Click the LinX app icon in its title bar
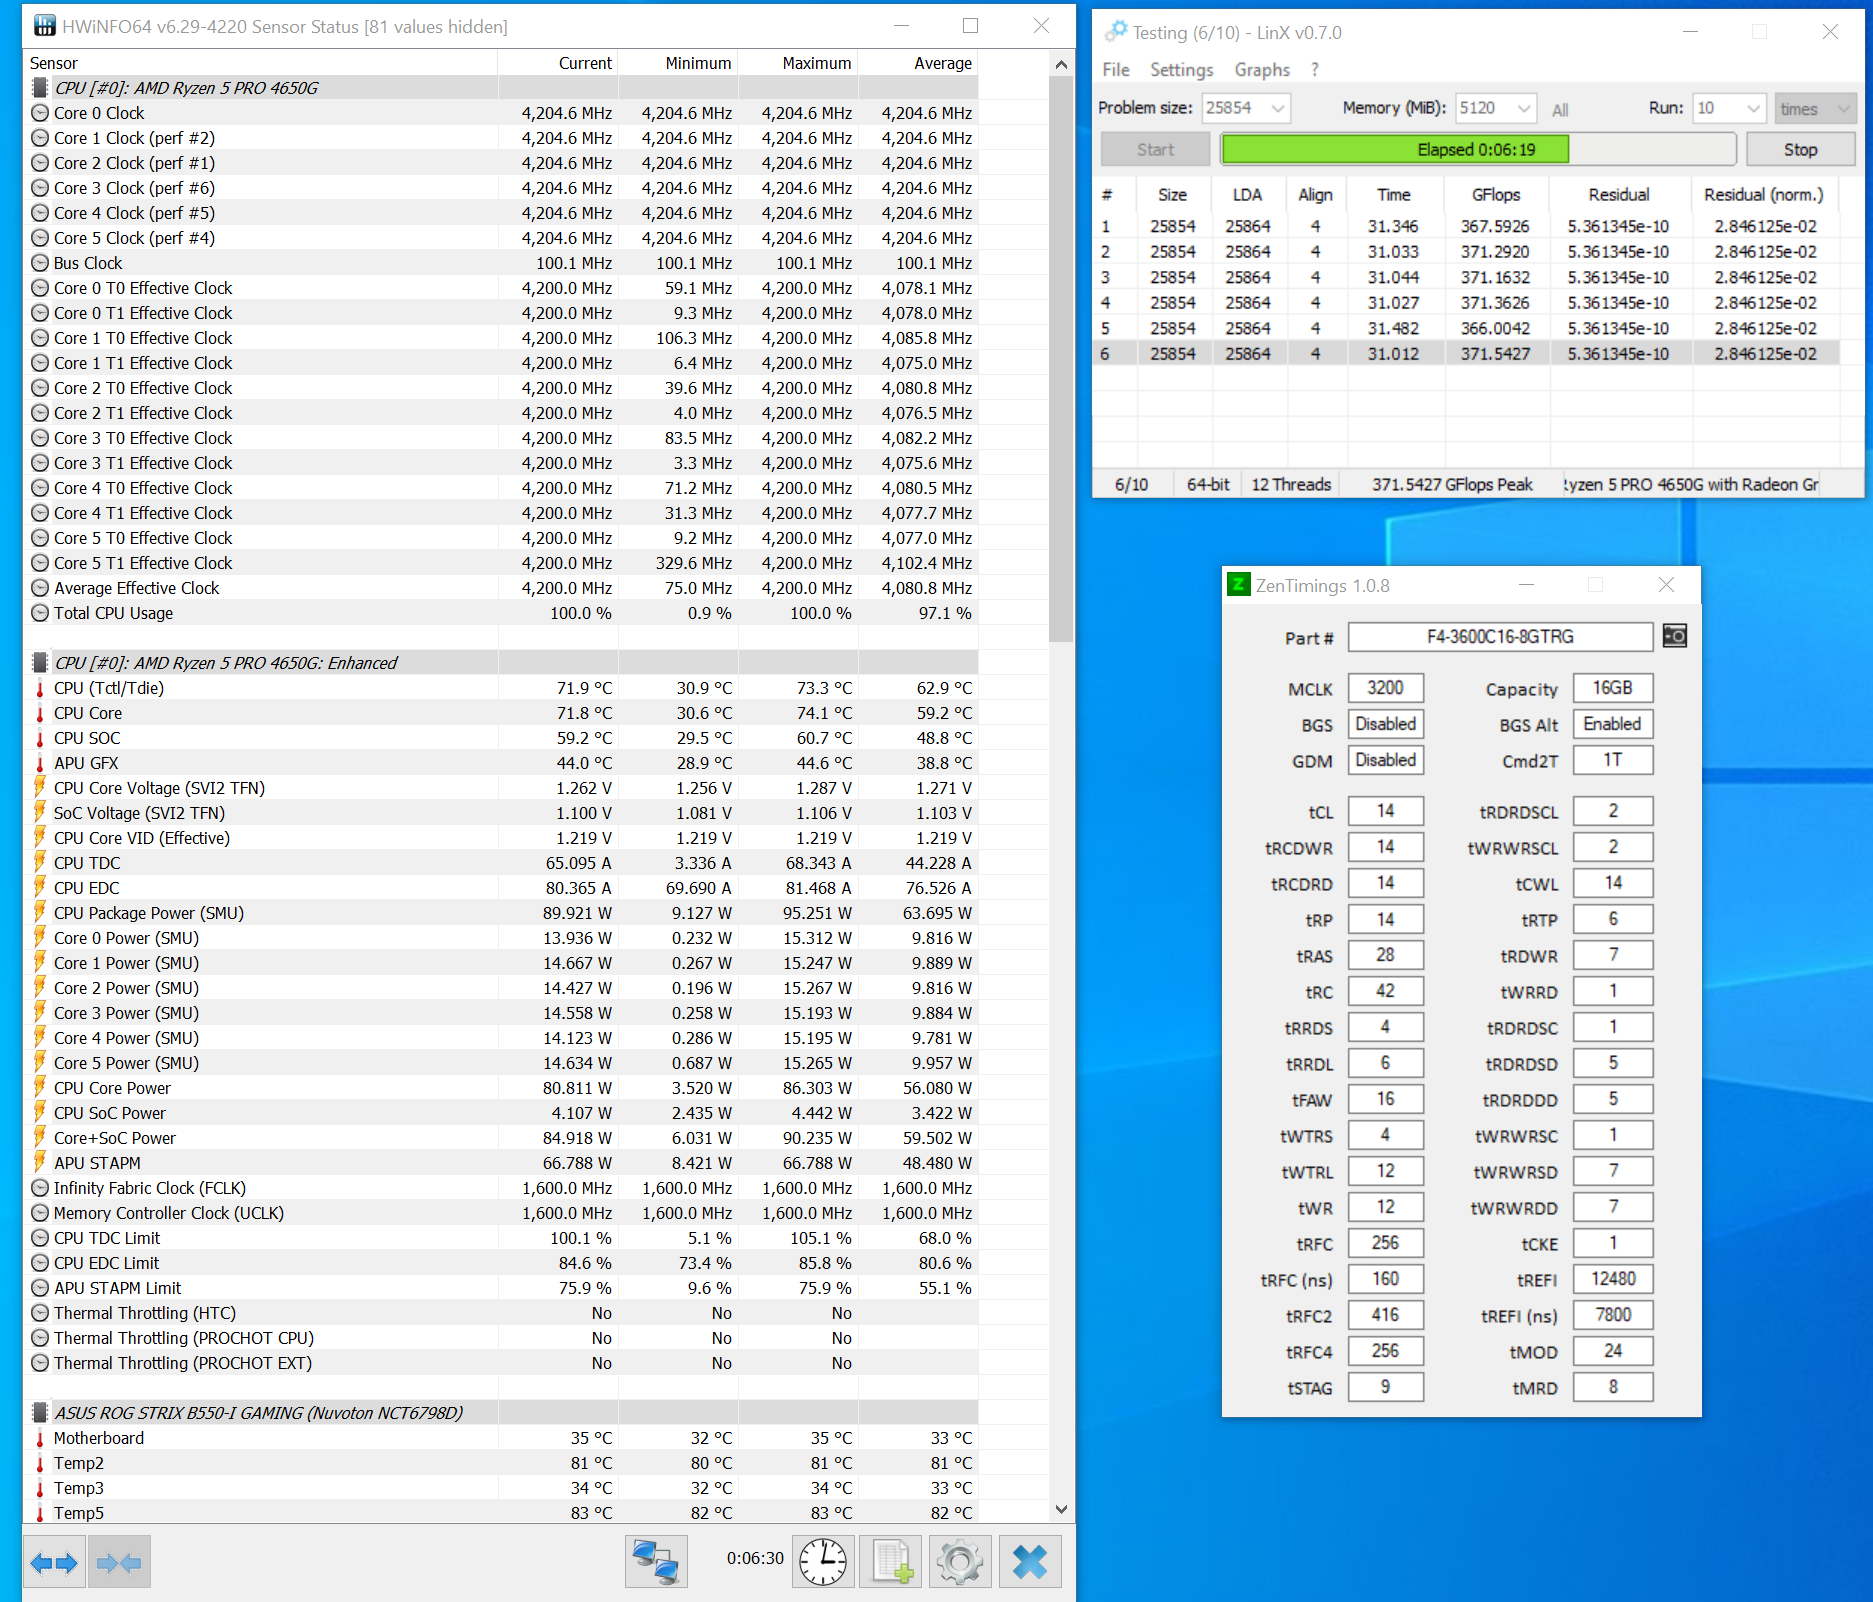The height and width of the screenshot is (1602, 1873). [x=1115, y=32]
